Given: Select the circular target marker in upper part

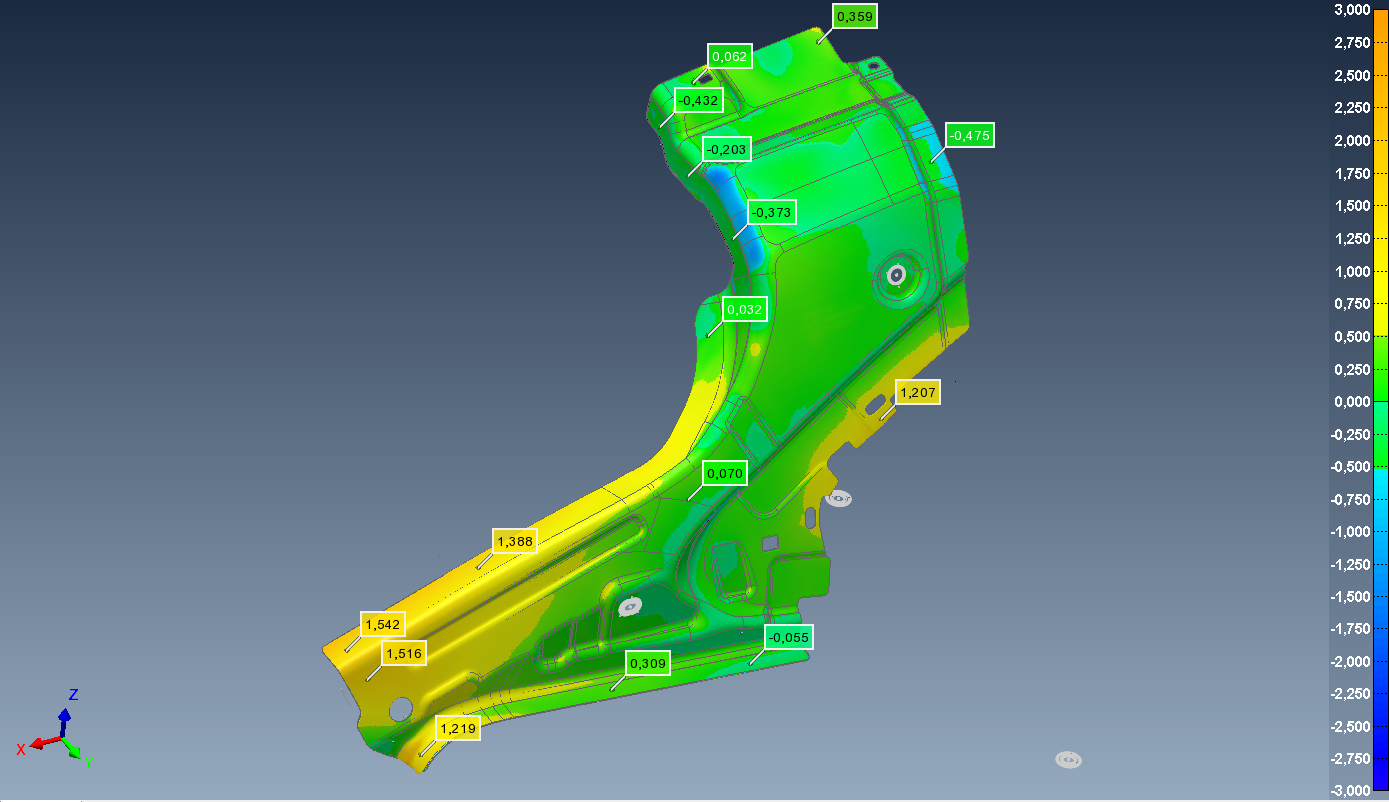Looking at the screenshot, I should (897, 274).
